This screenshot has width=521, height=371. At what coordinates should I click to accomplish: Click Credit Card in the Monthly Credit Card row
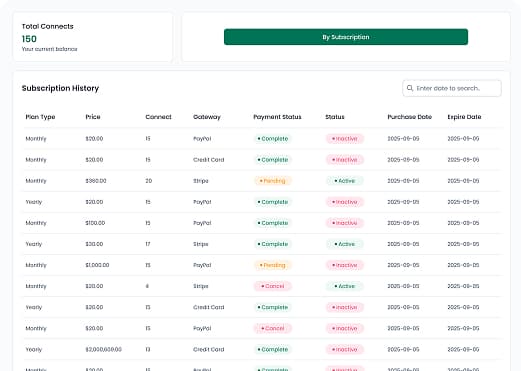(209, 160)
